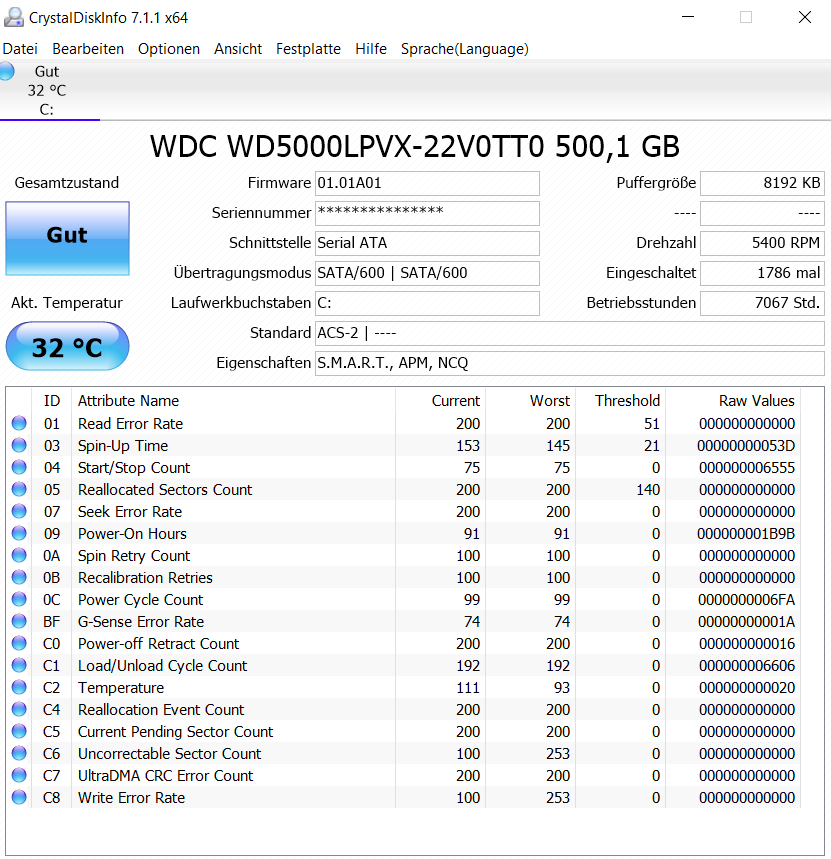Click the 32 °C temperature button

[67, 346]
